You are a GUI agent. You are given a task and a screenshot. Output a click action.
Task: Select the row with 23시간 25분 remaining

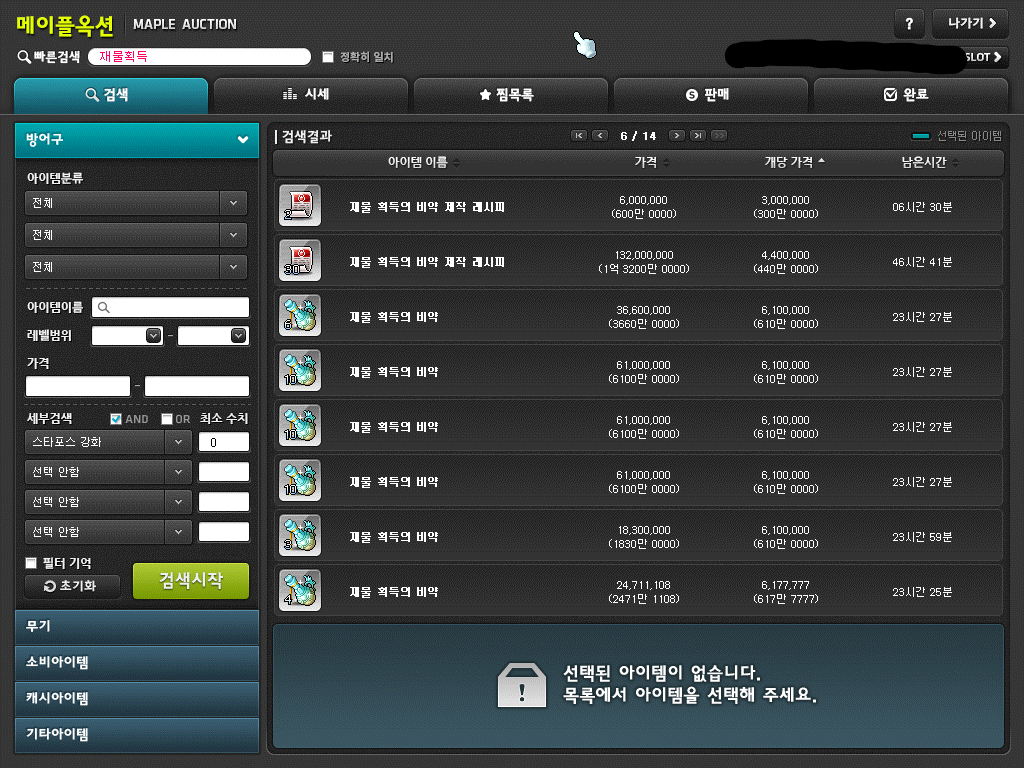click(638, 590)
